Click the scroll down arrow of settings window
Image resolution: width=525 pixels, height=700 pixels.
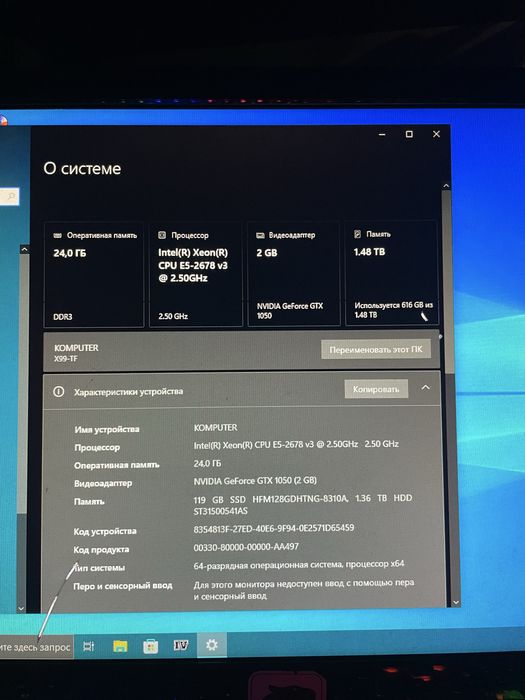pyautogui.click(x=456, y=602)
